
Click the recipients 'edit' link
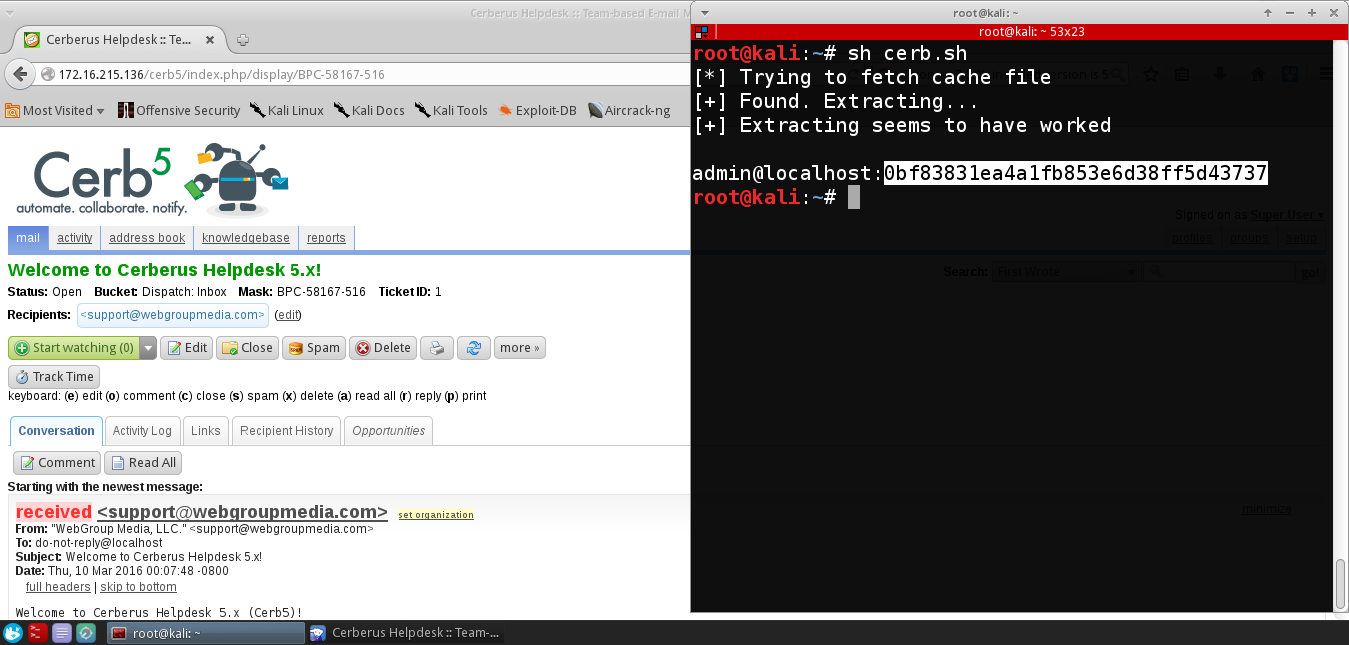[288, 315]
